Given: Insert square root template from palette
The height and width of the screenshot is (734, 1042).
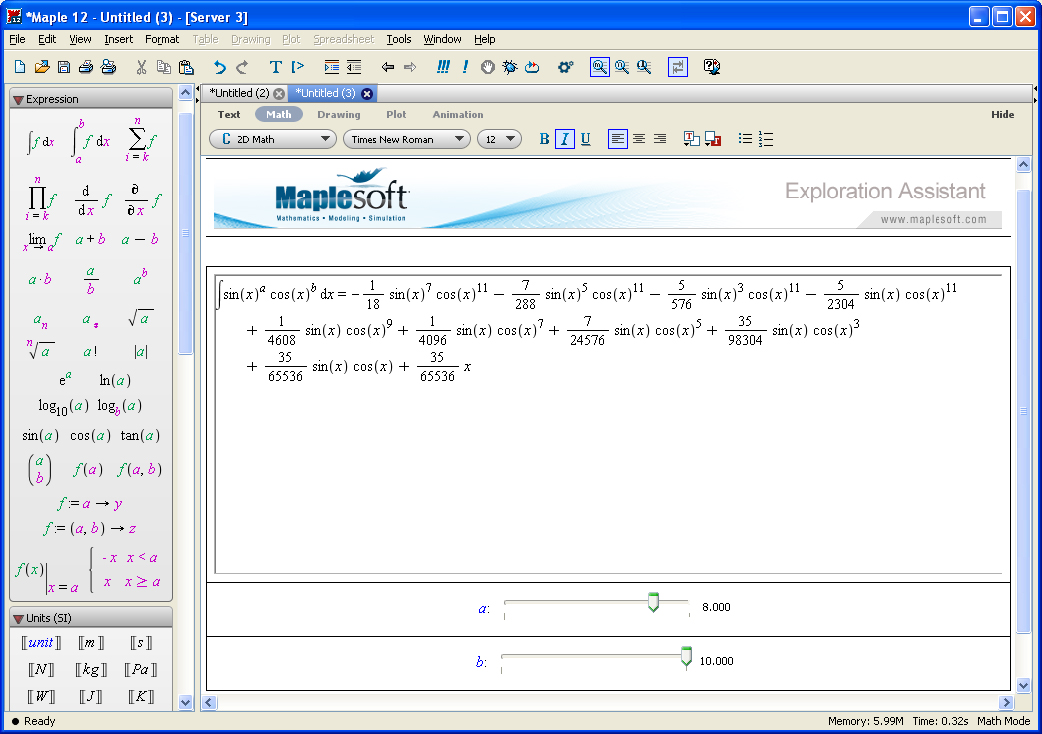Looking at the screenshot, I should coord(141,318).
